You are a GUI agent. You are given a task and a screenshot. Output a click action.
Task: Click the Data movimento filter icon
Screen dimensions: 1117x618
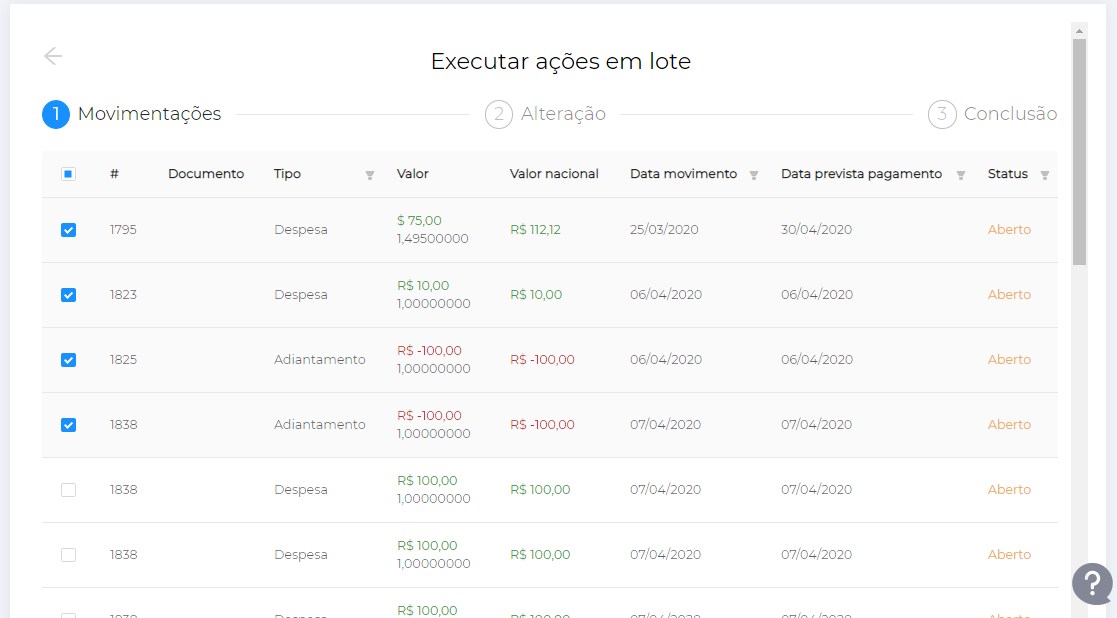coord(754,175)
